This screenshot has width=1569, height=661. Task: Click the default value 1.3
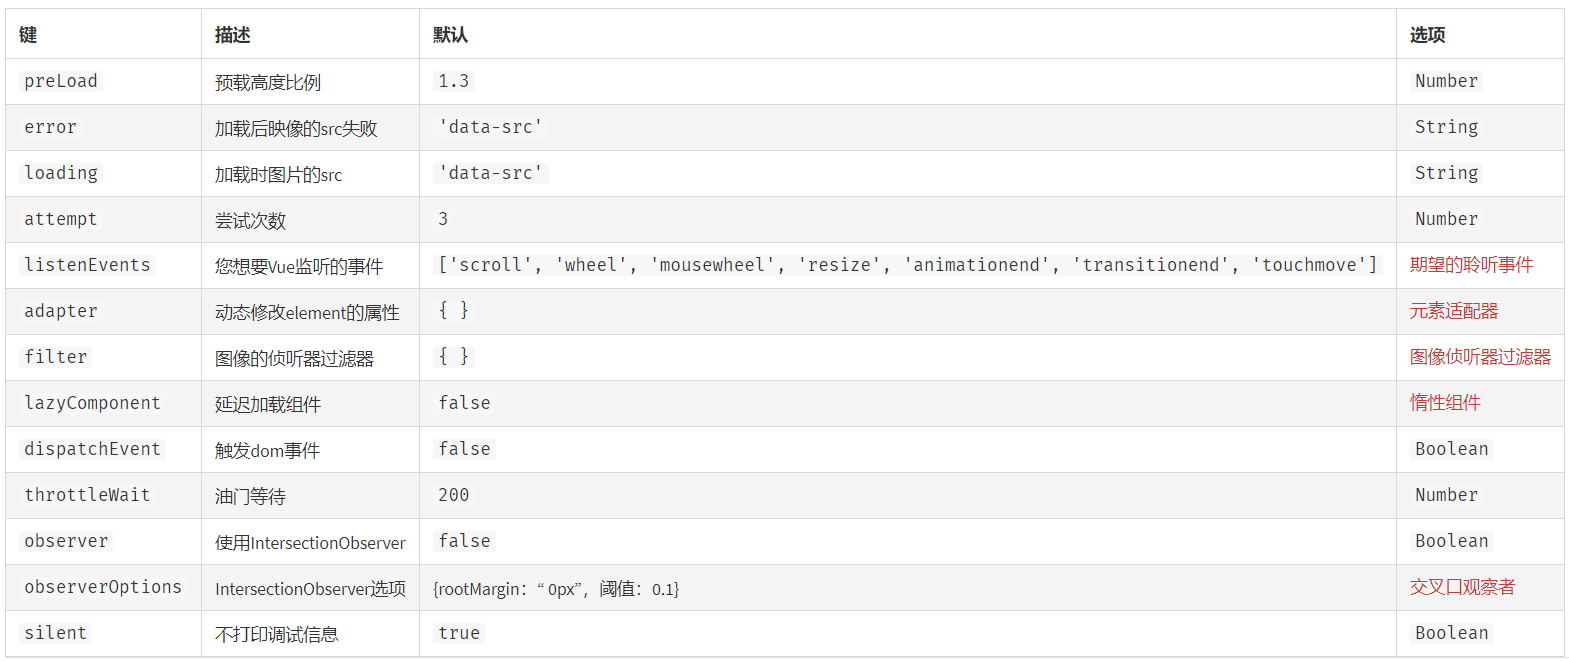pyautogui.click(x=453, y=81)
